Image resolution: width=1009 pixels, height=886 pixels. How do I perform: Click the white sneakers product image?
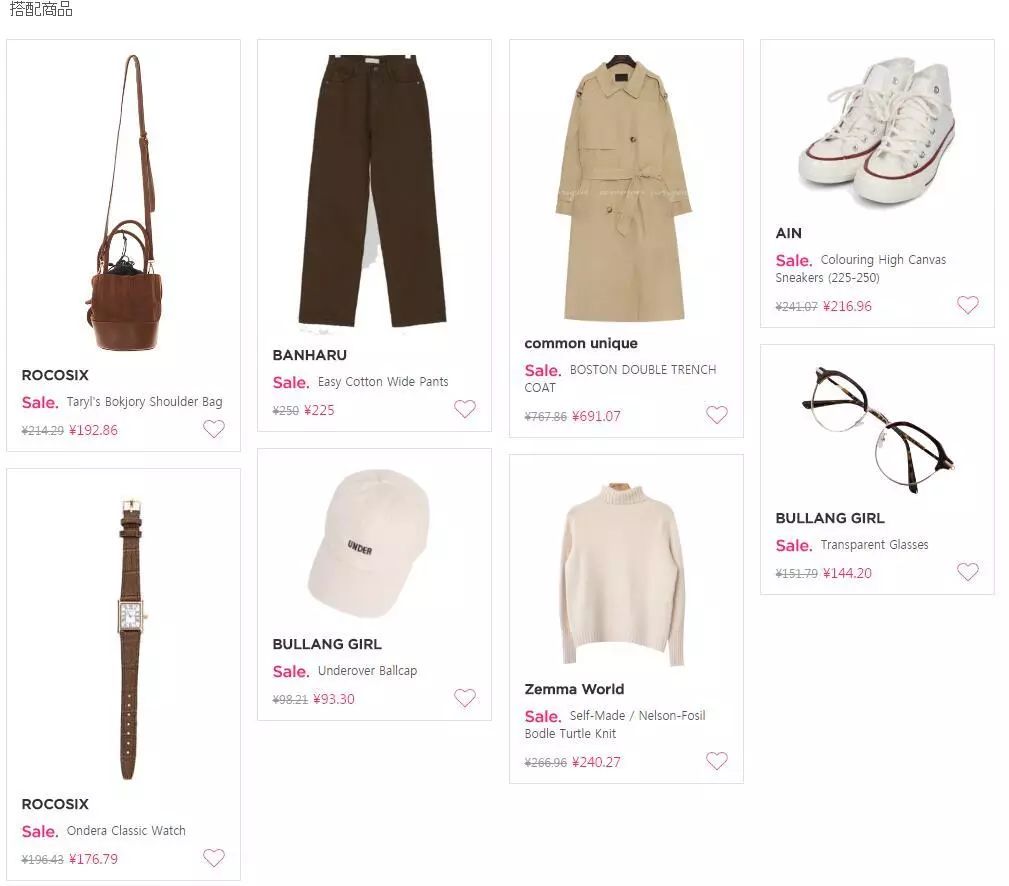pyautogui.click(x=876, y=130)
